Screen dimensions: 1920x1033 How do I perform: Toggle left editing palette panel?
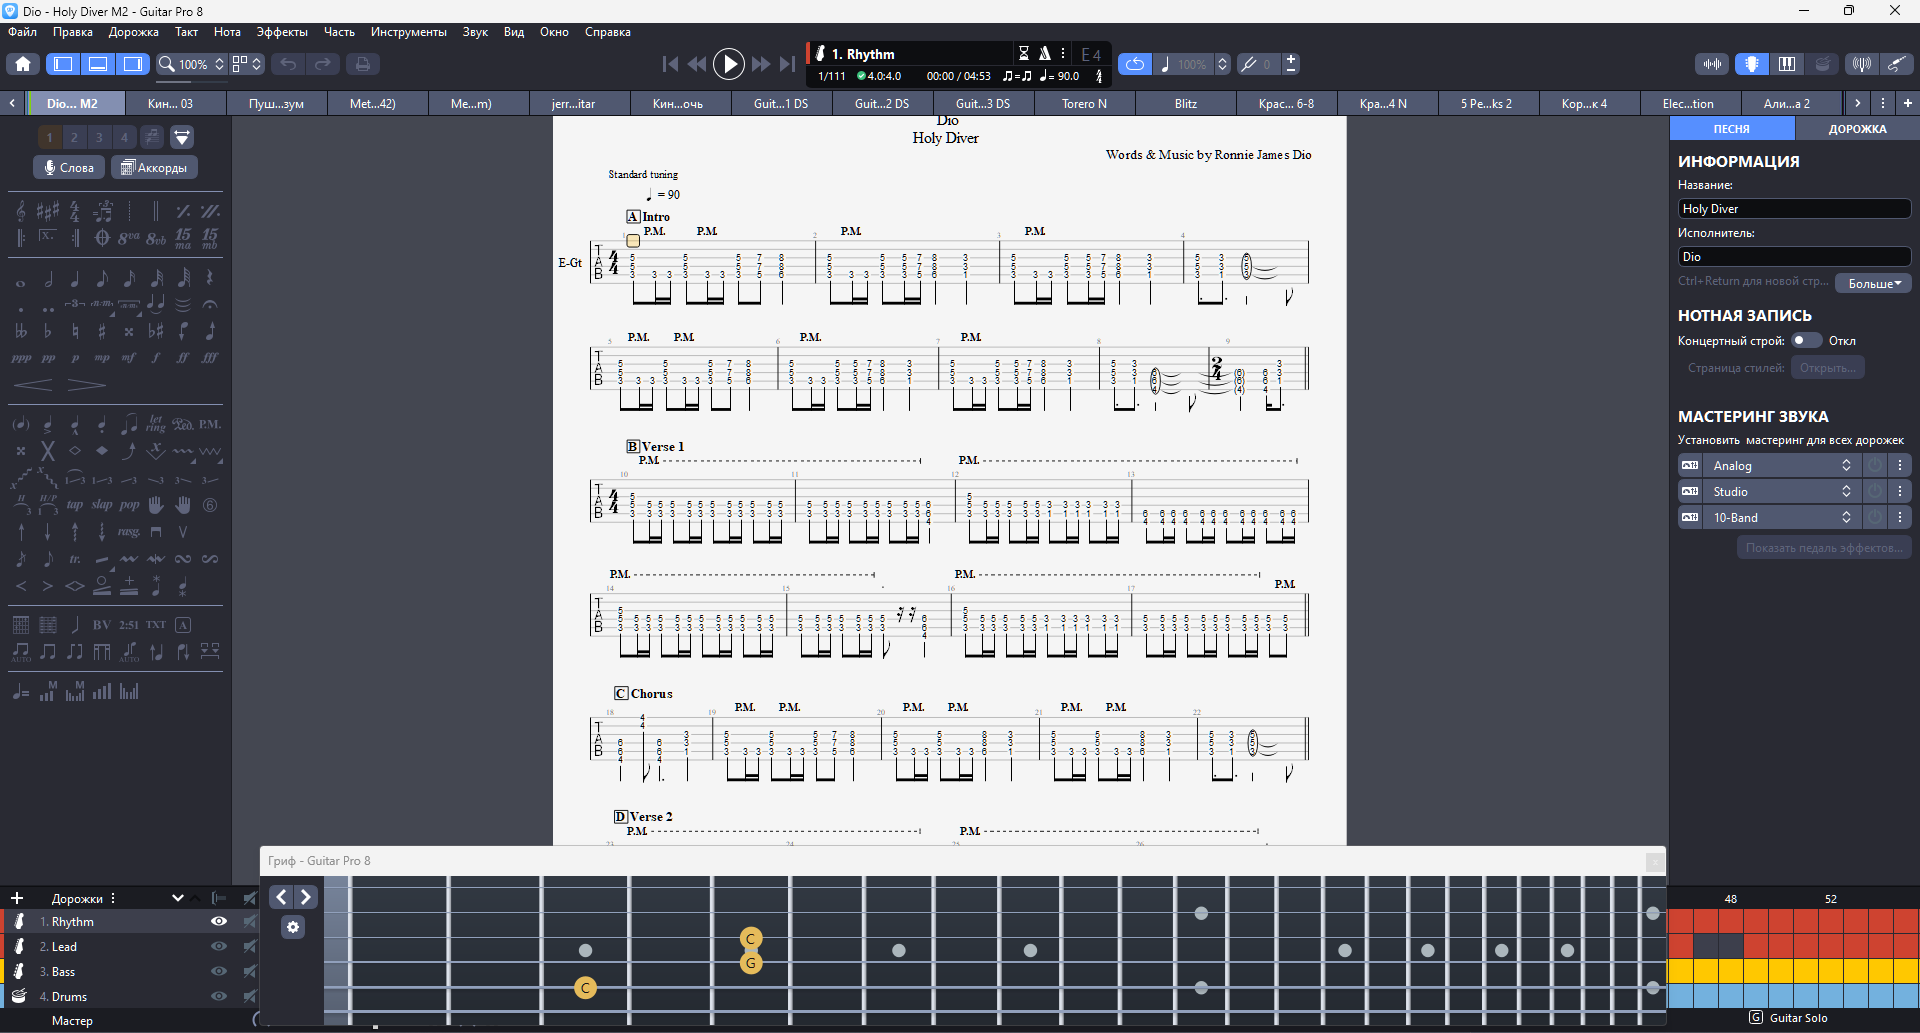pyautogui.click(x=63, y=64)
